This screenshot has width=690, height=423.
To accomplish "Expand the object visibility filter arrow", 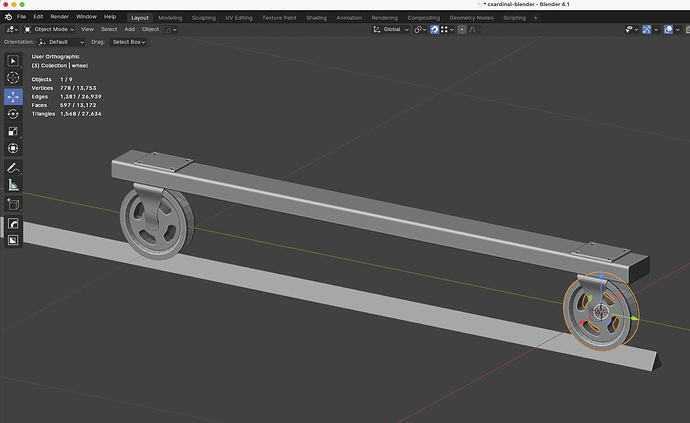I will (636, 29).
